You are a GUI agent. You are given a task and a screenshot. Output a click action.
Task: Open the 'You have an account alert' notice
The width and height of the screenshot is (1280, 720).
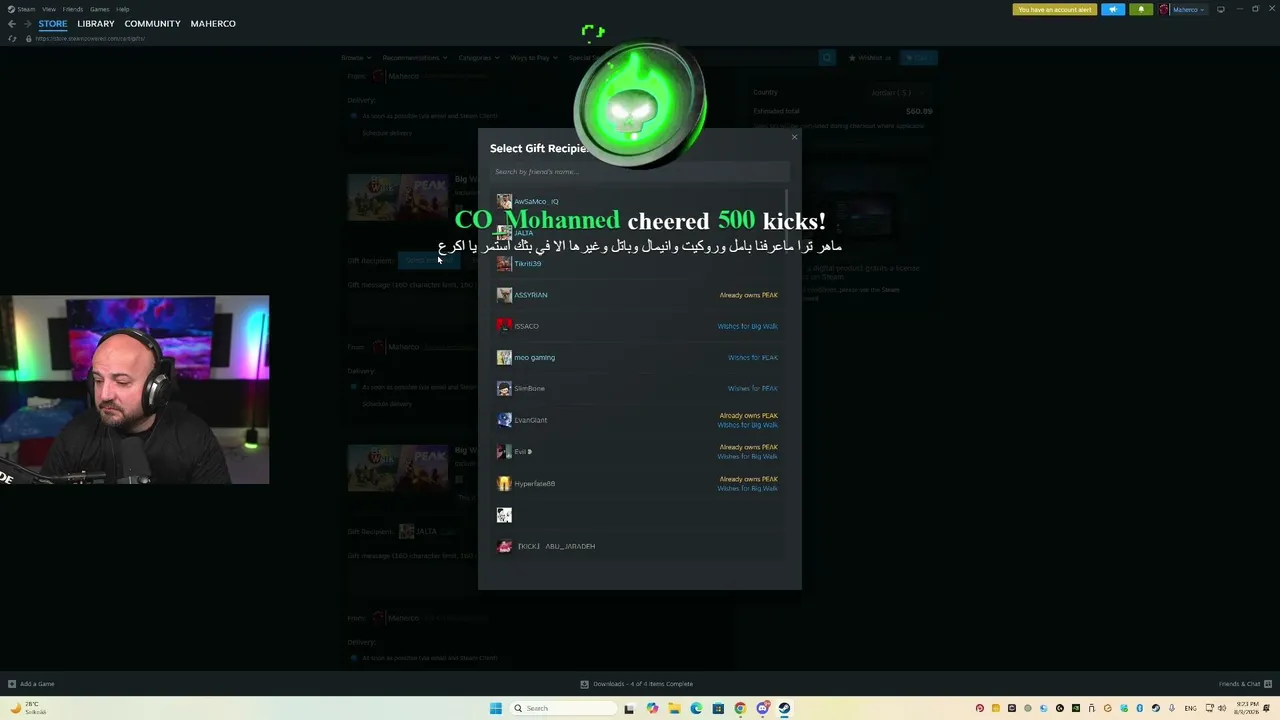pos(1055,9)
